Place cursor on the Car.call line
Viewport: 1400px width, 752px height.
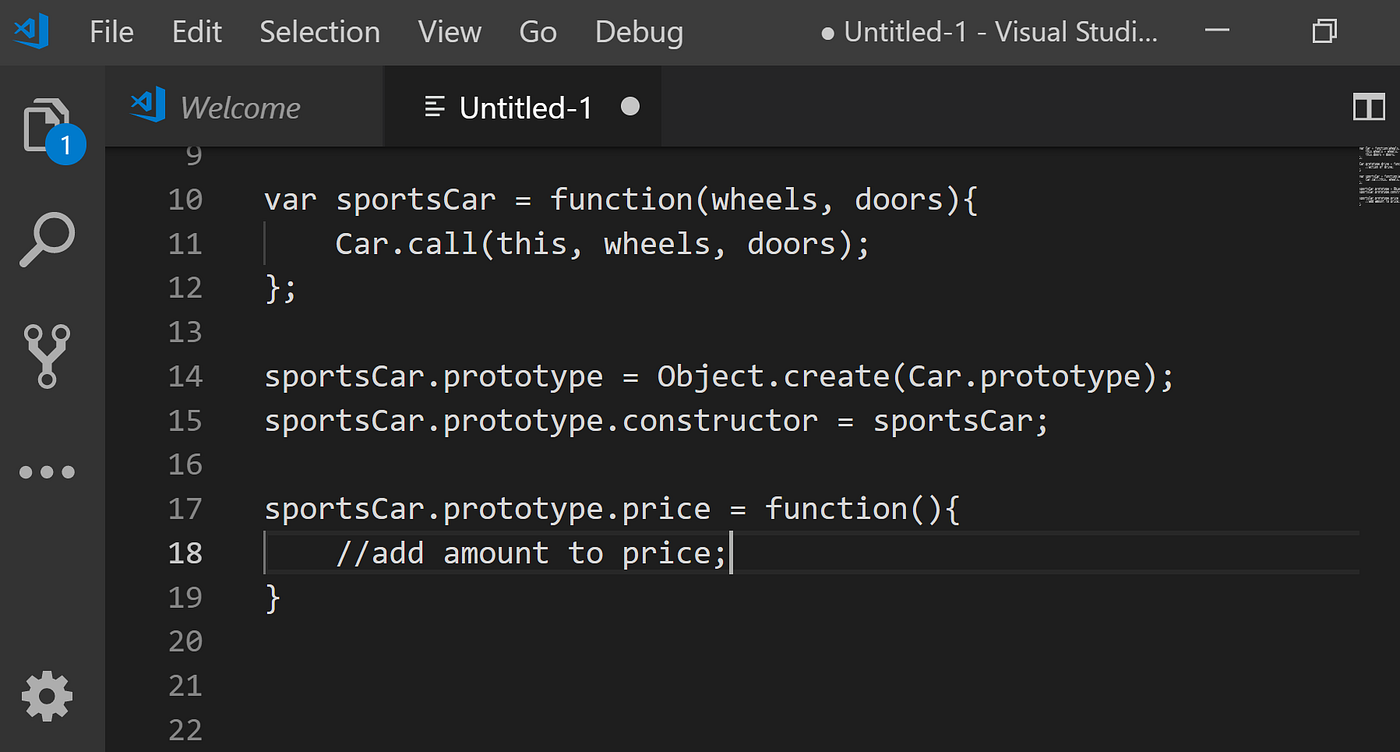tap(602, 244)
